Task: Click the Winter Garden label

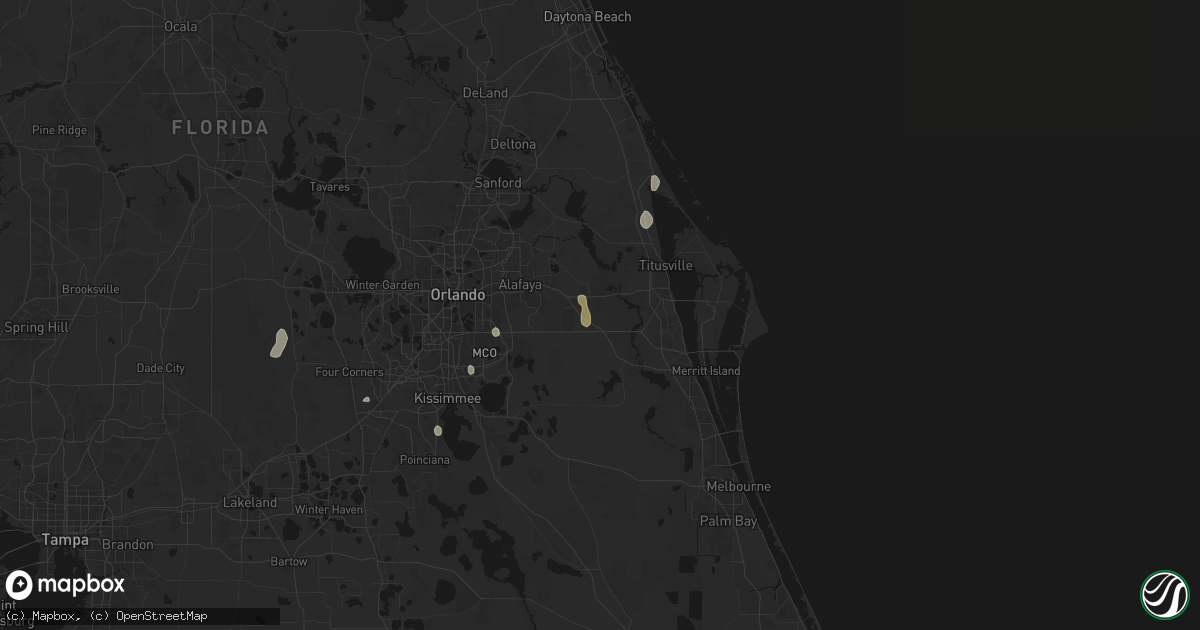Action: [383, 285]
